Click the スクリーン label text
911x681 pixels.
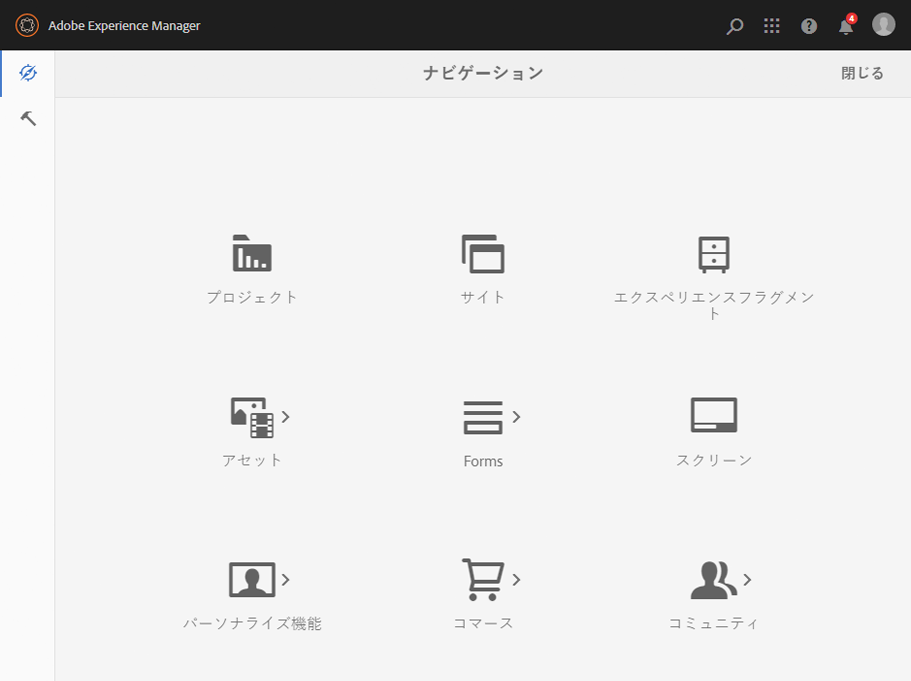713,460
